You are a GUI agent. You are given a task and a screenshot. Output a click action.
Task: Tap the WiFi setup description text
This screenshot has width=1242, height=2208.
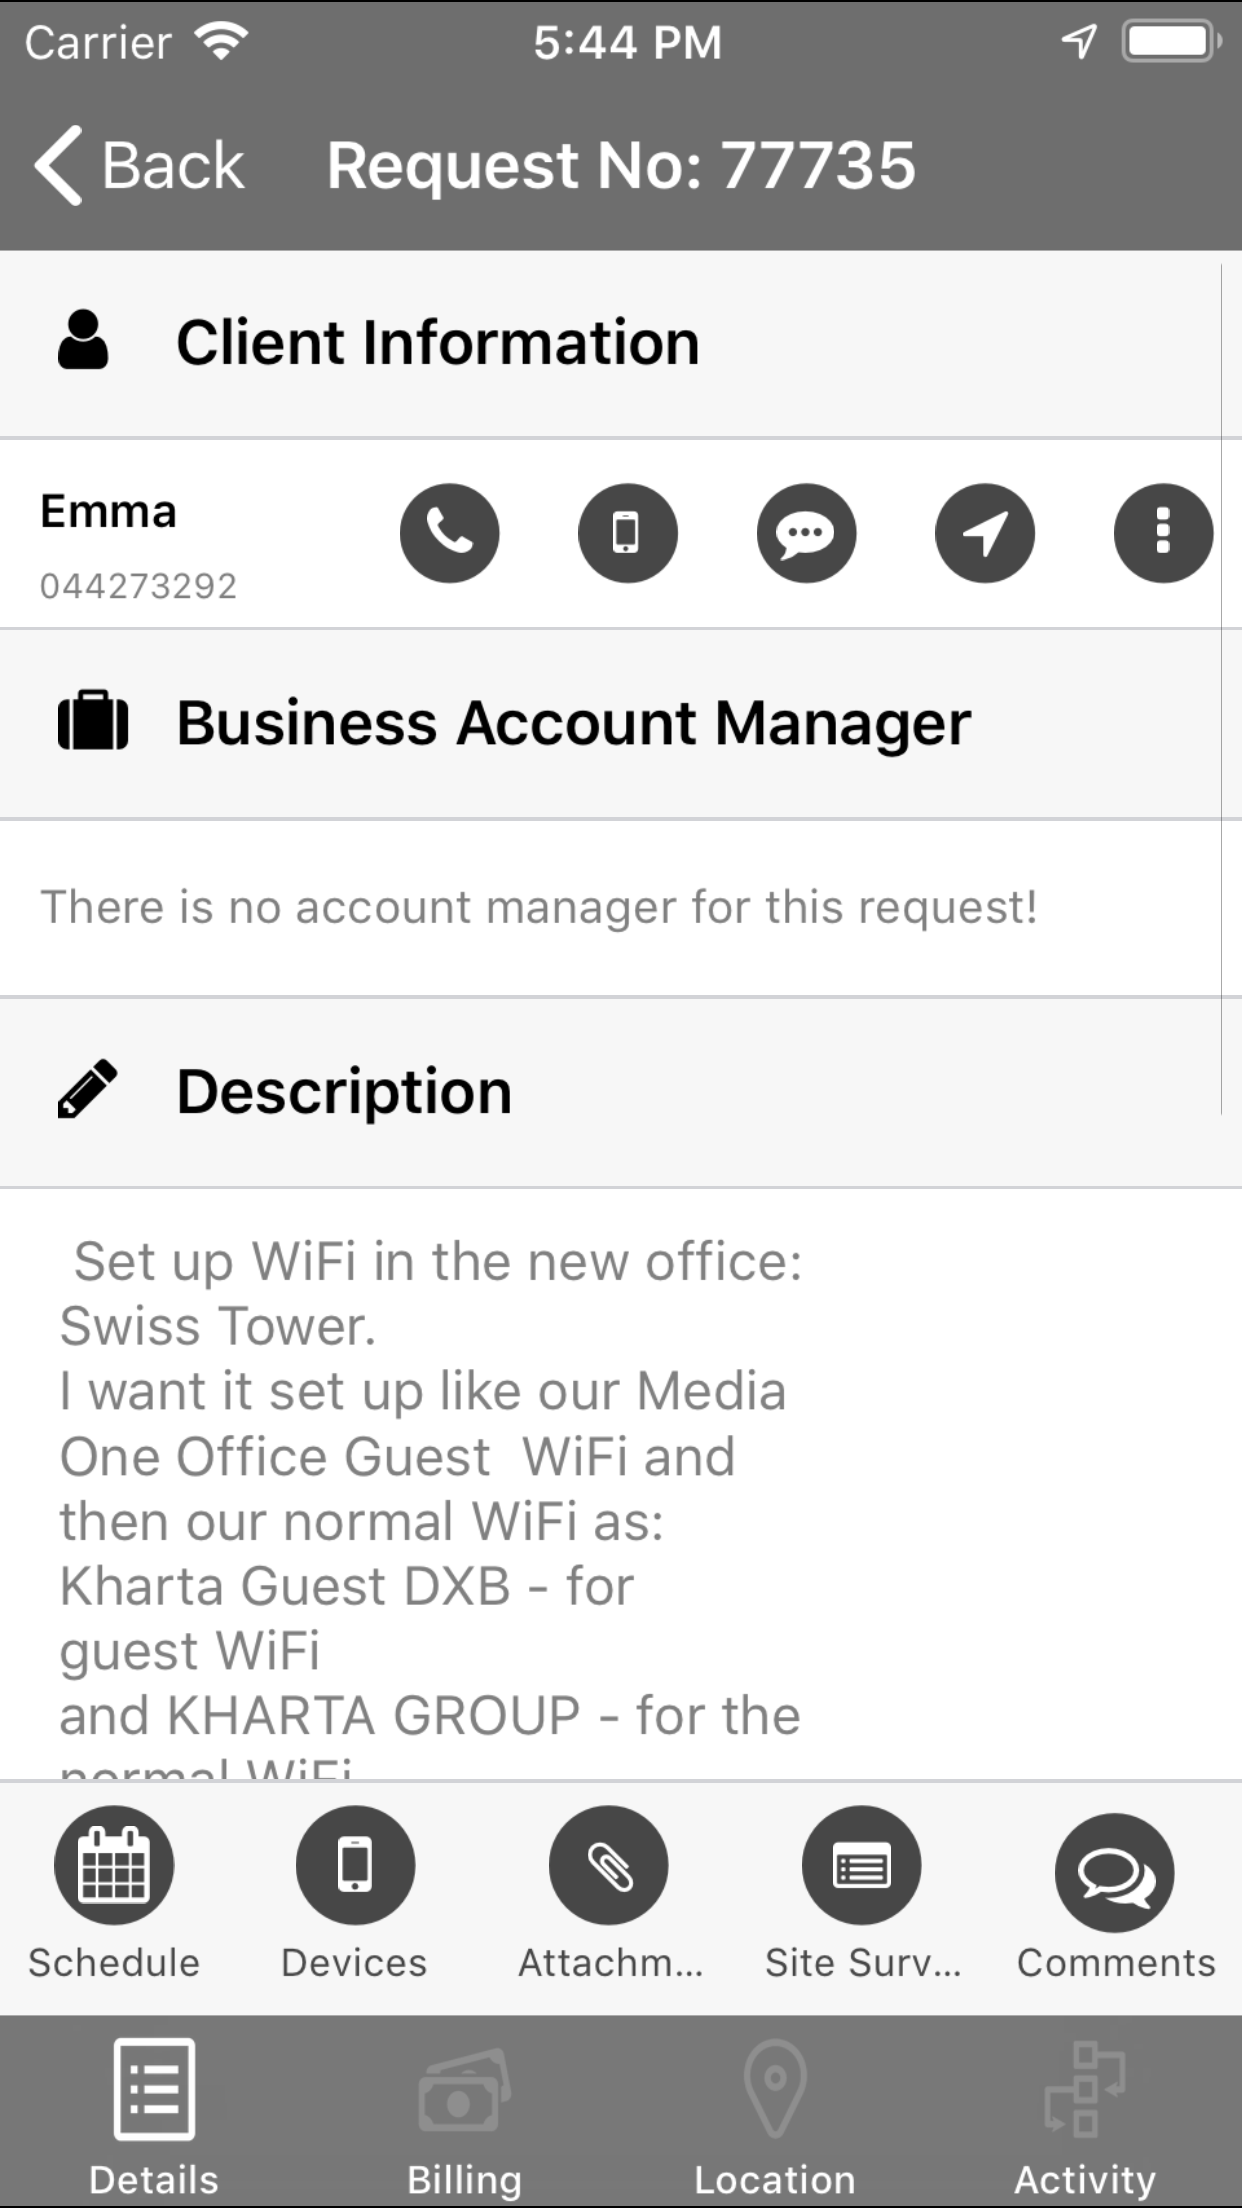coord(430,1488)
